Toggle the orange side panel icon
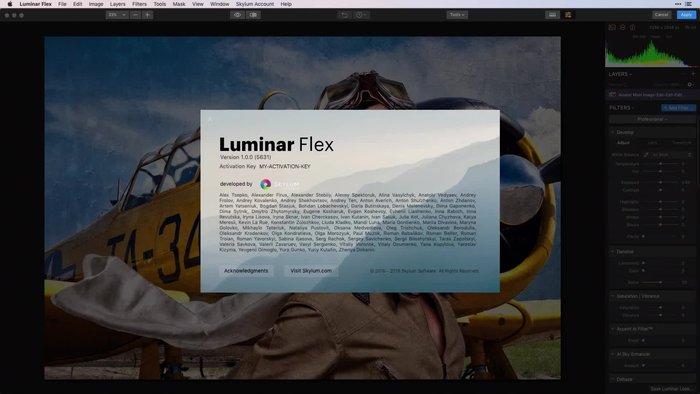 pyautogui.click(x=568, y=15)
